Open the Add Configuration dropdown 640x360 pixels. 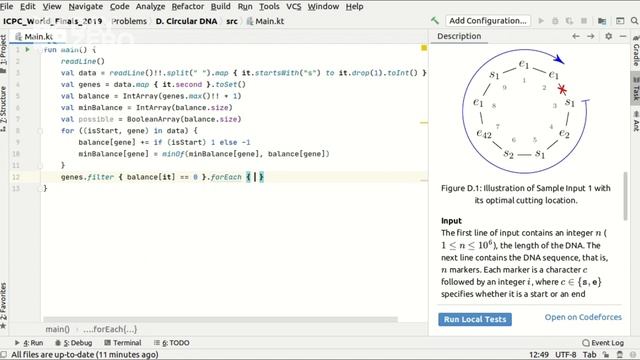click(x=488, y=21)
